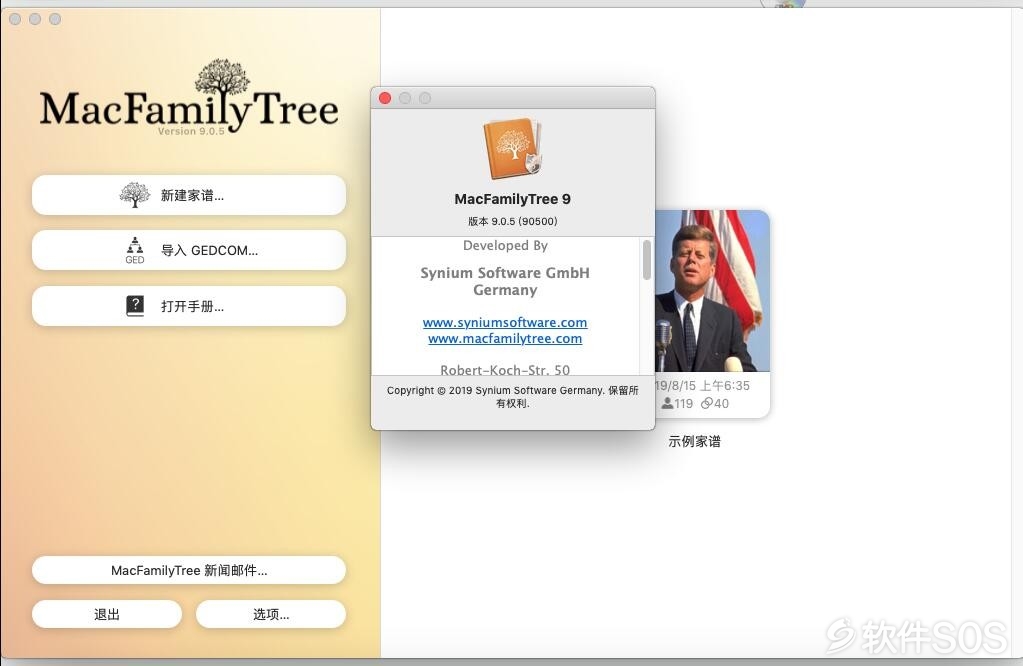Import a GEDCOM file with 导入 GEDCOM
Viewport: 1023px width, 666px height.
189,250
